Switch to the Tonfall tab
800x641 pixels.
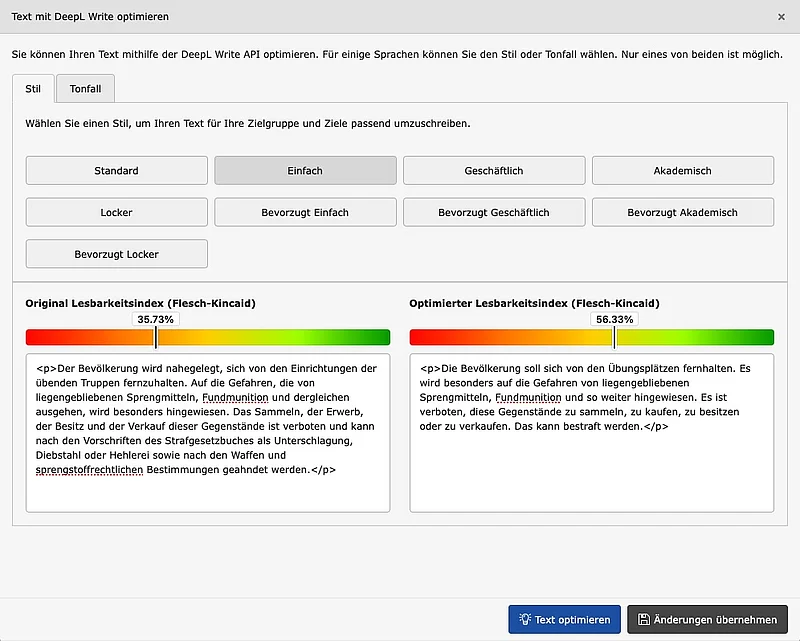(85, 88)
